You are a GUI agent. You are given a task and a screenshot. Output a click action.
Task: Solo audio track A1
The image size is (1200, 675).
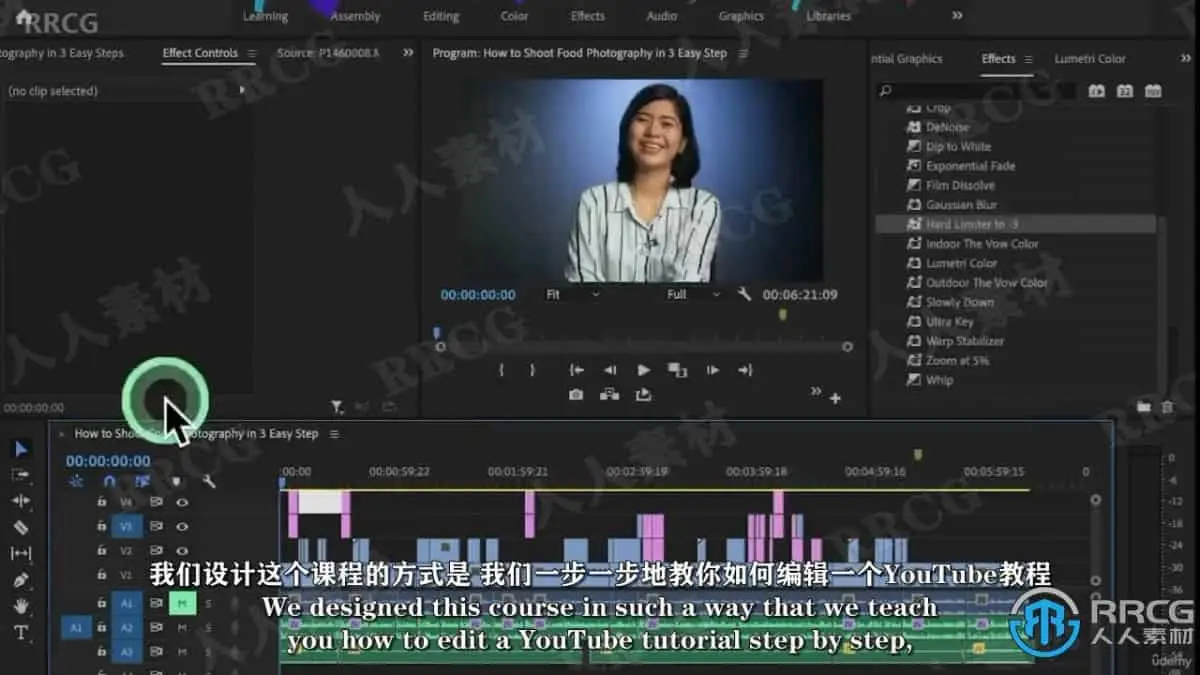pos(208,603)
